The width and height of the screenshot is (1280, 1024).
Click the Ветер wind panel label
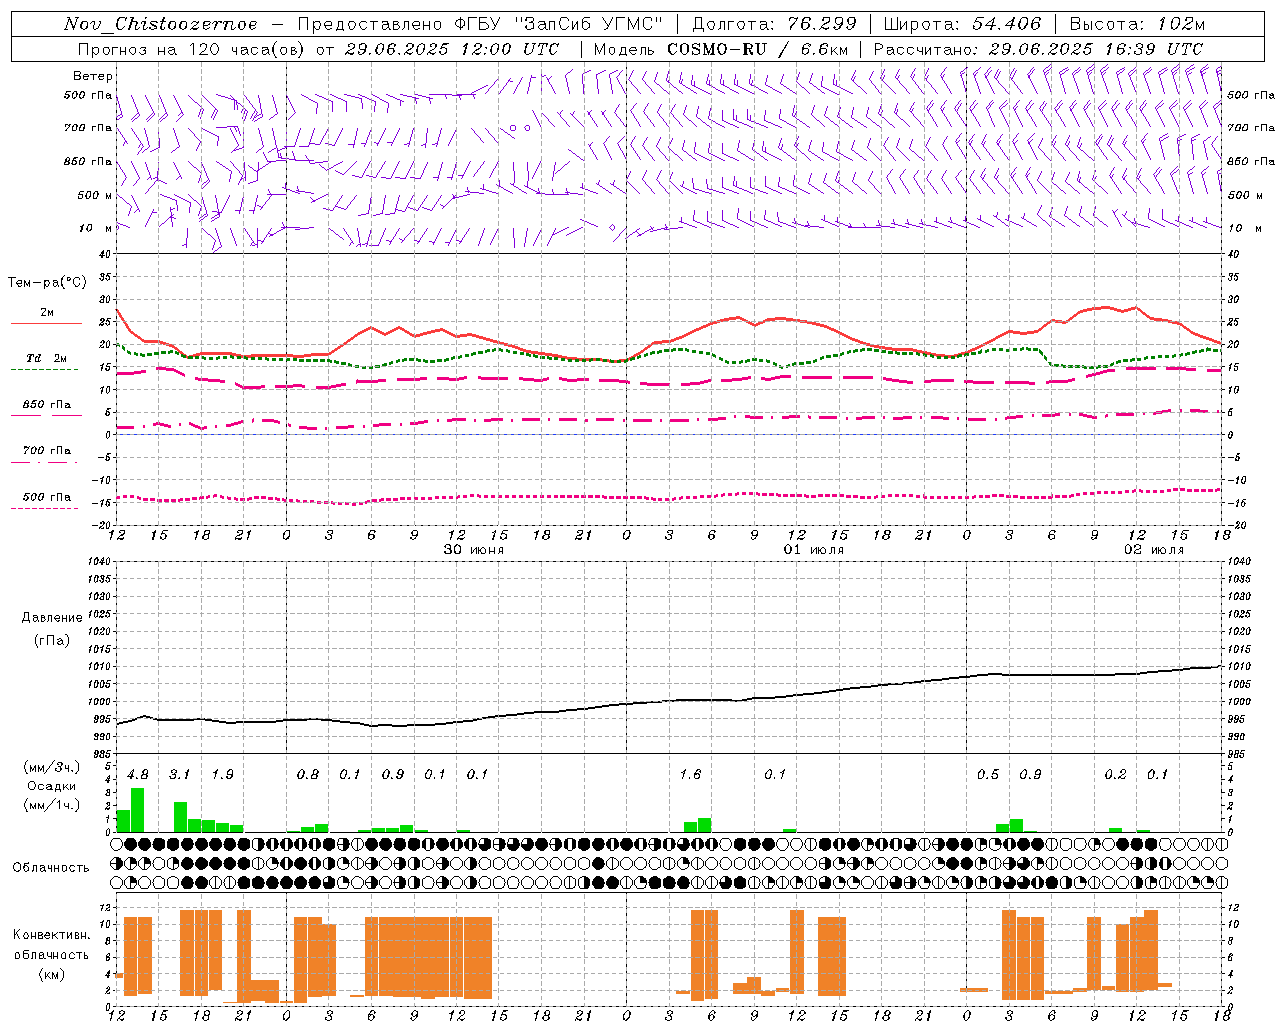pyautogui.click(x=92, y=76)
